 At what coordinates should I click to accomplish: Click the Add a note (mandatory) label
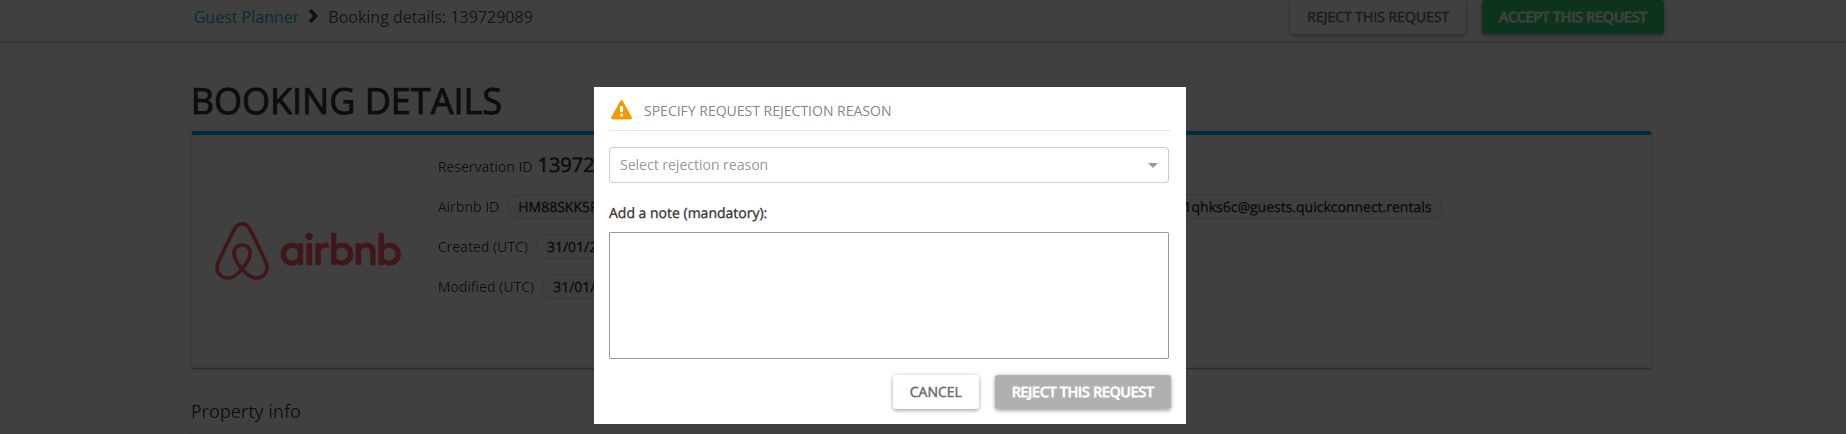tap(687, 213)
